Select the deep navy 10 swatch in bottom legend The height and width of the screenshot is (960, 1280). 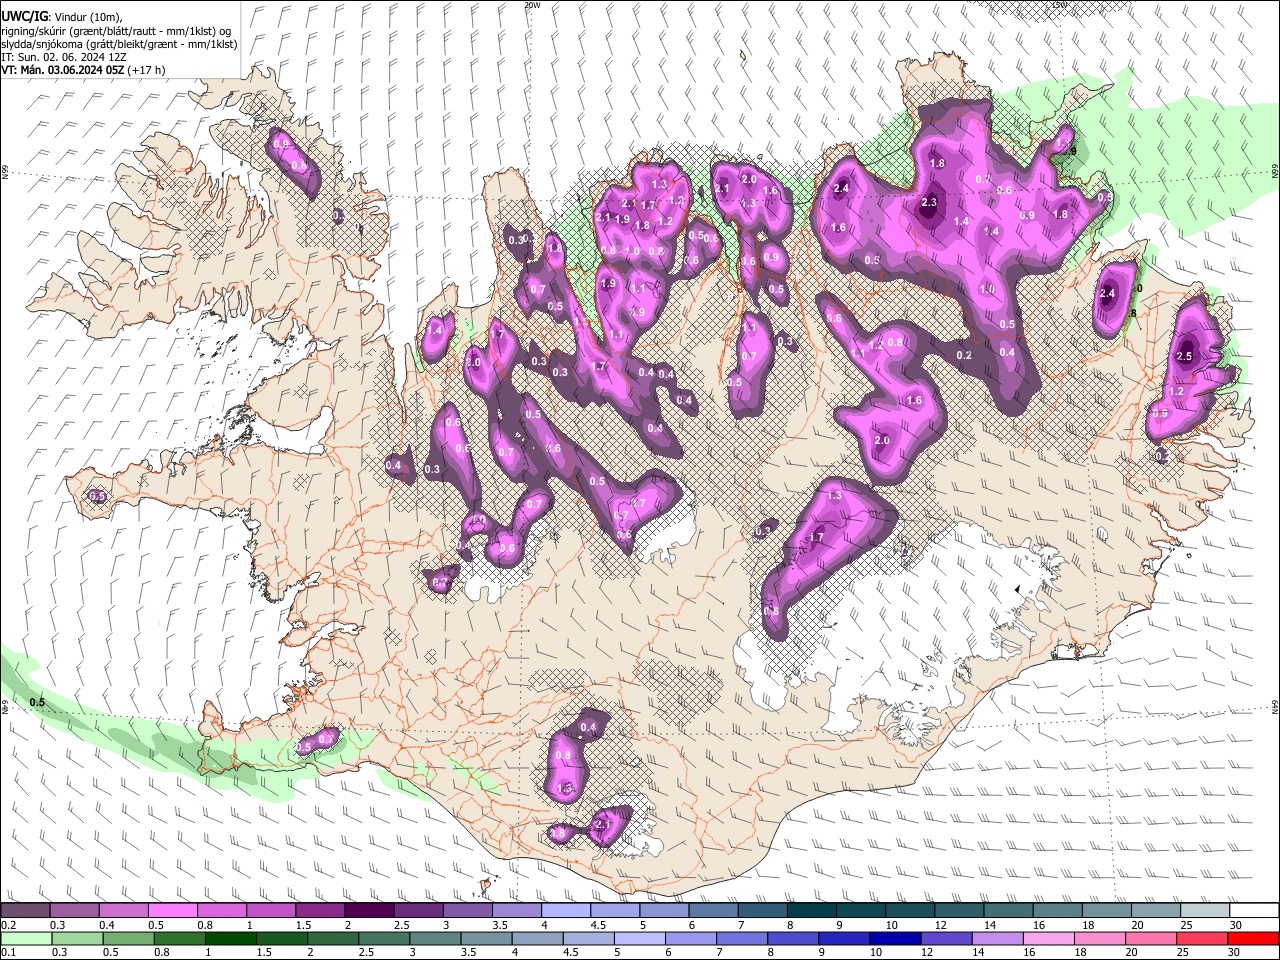coord(894,938)
